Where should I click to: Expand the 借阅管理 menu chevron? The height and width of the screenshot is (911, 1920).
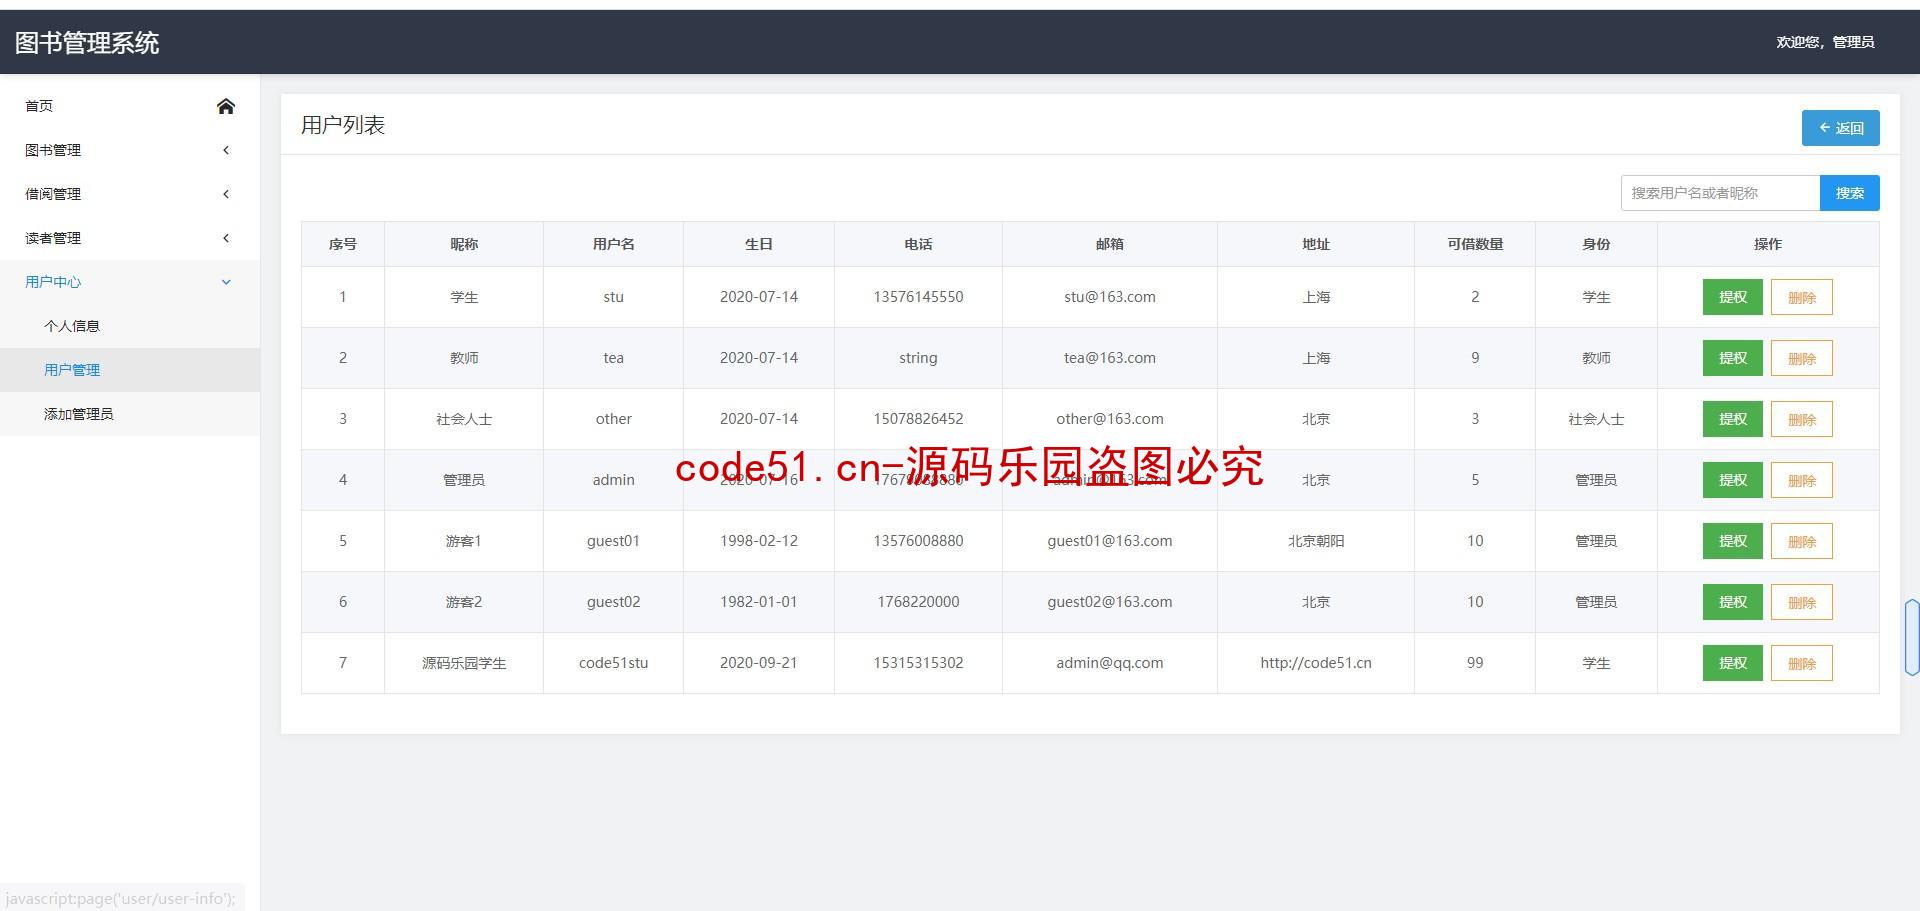click(226, 194)
